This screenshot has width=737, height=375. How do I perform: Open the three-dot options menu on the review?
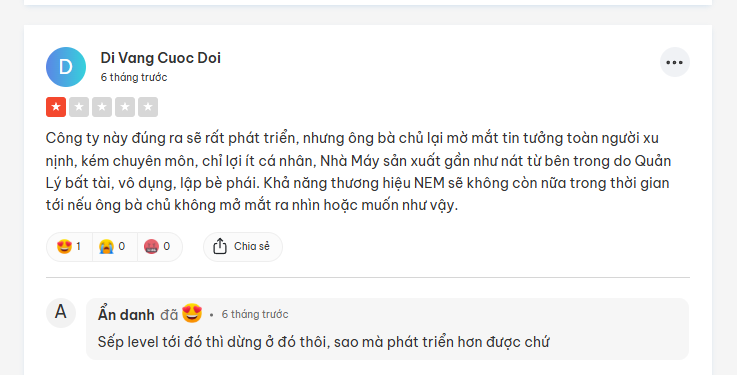674,62
